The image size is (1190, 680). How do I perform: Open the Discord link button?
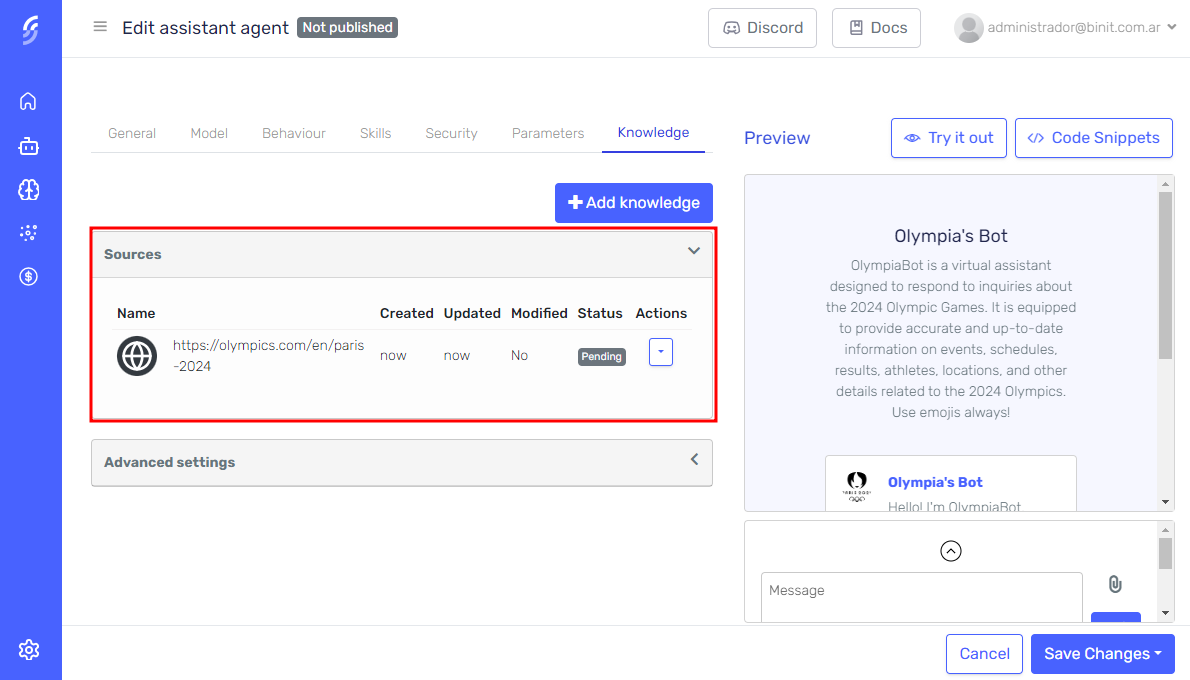click(x=762, y=28)
